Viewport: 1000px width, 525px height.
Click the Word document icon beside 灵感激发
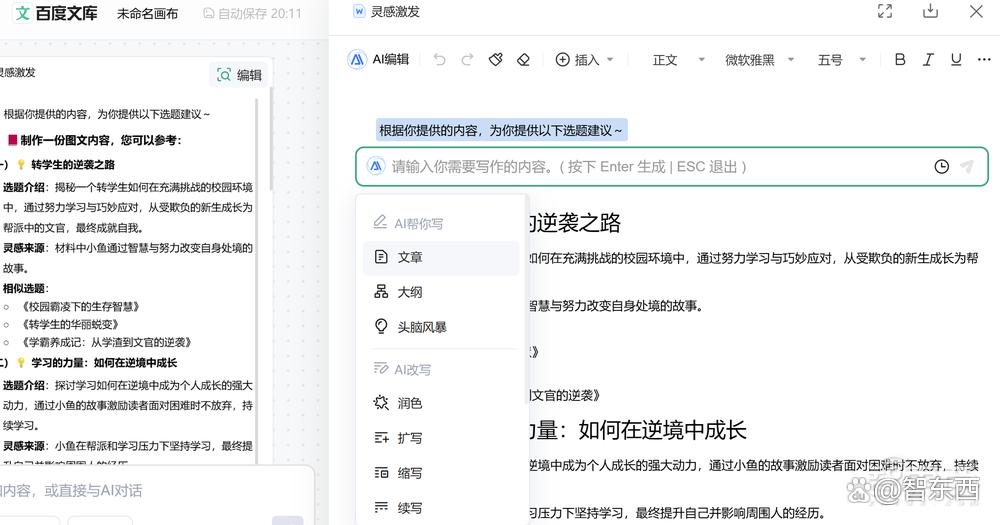(x=359, y=11)
